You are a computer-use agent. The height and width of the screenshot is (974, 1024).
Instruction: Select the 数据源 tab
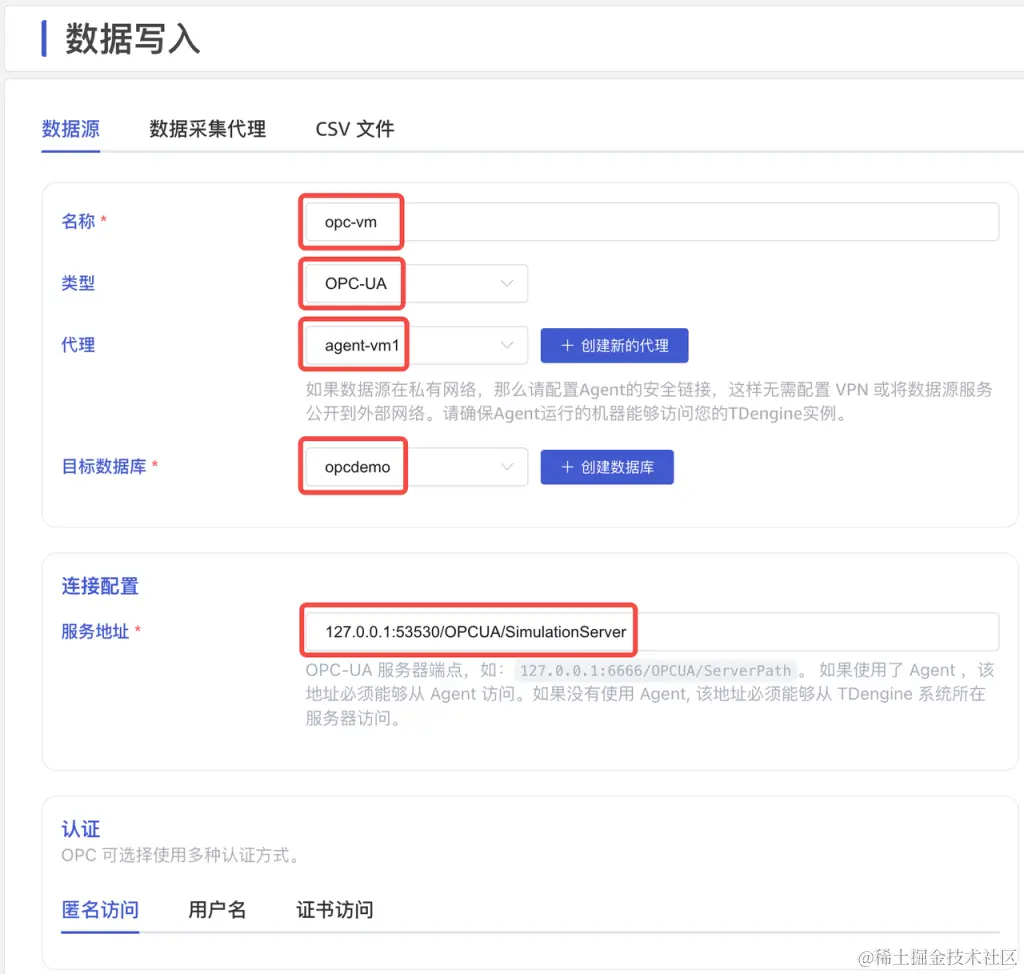point(70,129)
